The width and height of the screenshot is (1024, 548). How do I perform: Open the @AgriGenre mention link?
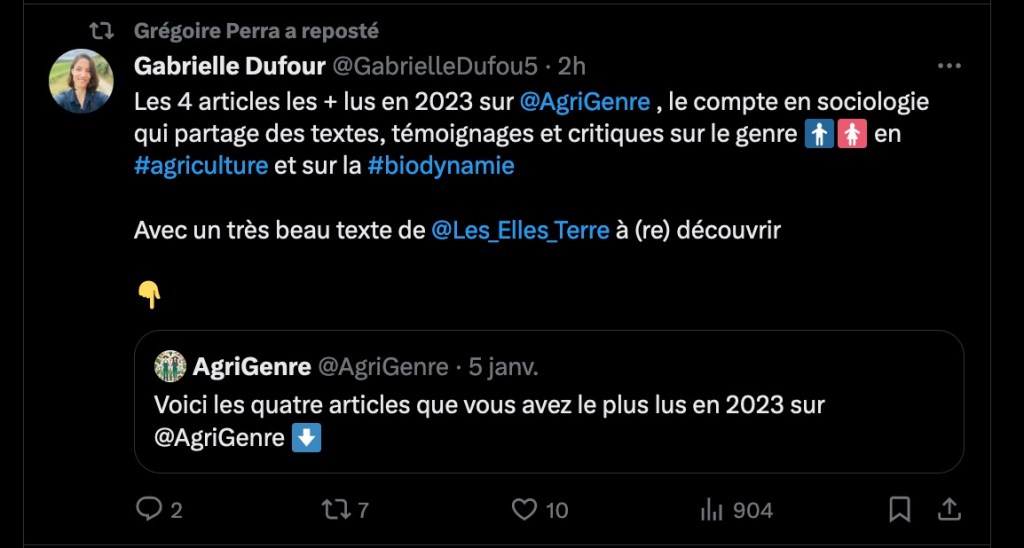(586, 101)
